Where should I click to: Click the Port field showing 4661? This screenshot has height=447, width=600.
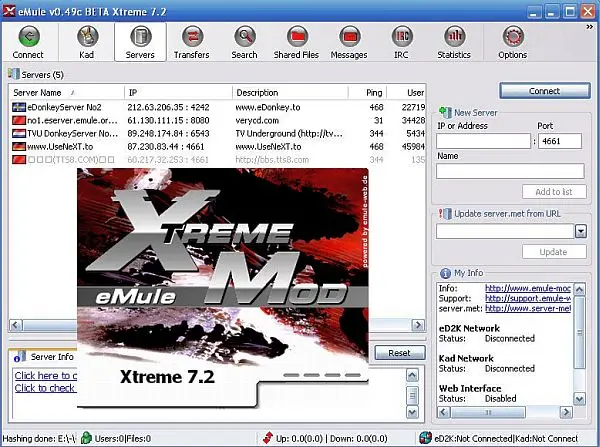pyautogui.click(x=560, y=141)
